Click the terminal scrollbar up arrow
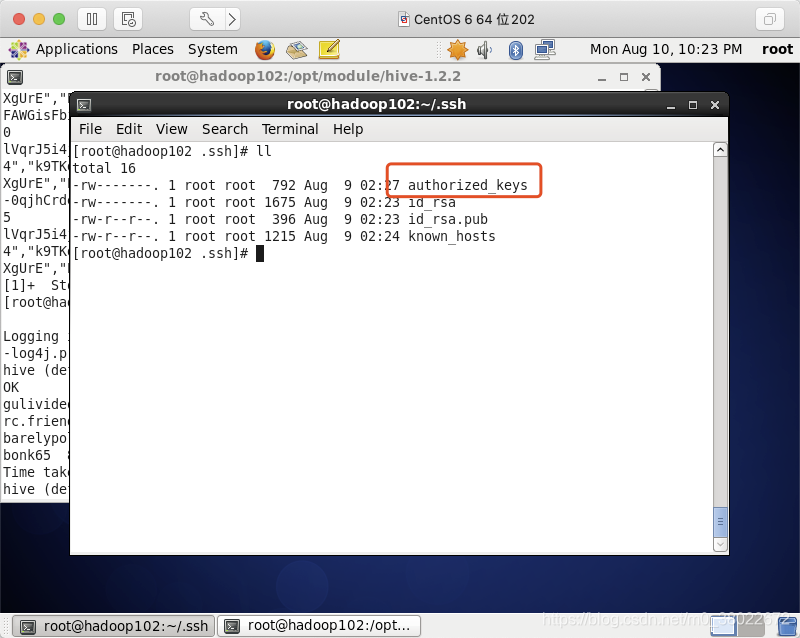800x638 pixels. click(x=720, y=150)
